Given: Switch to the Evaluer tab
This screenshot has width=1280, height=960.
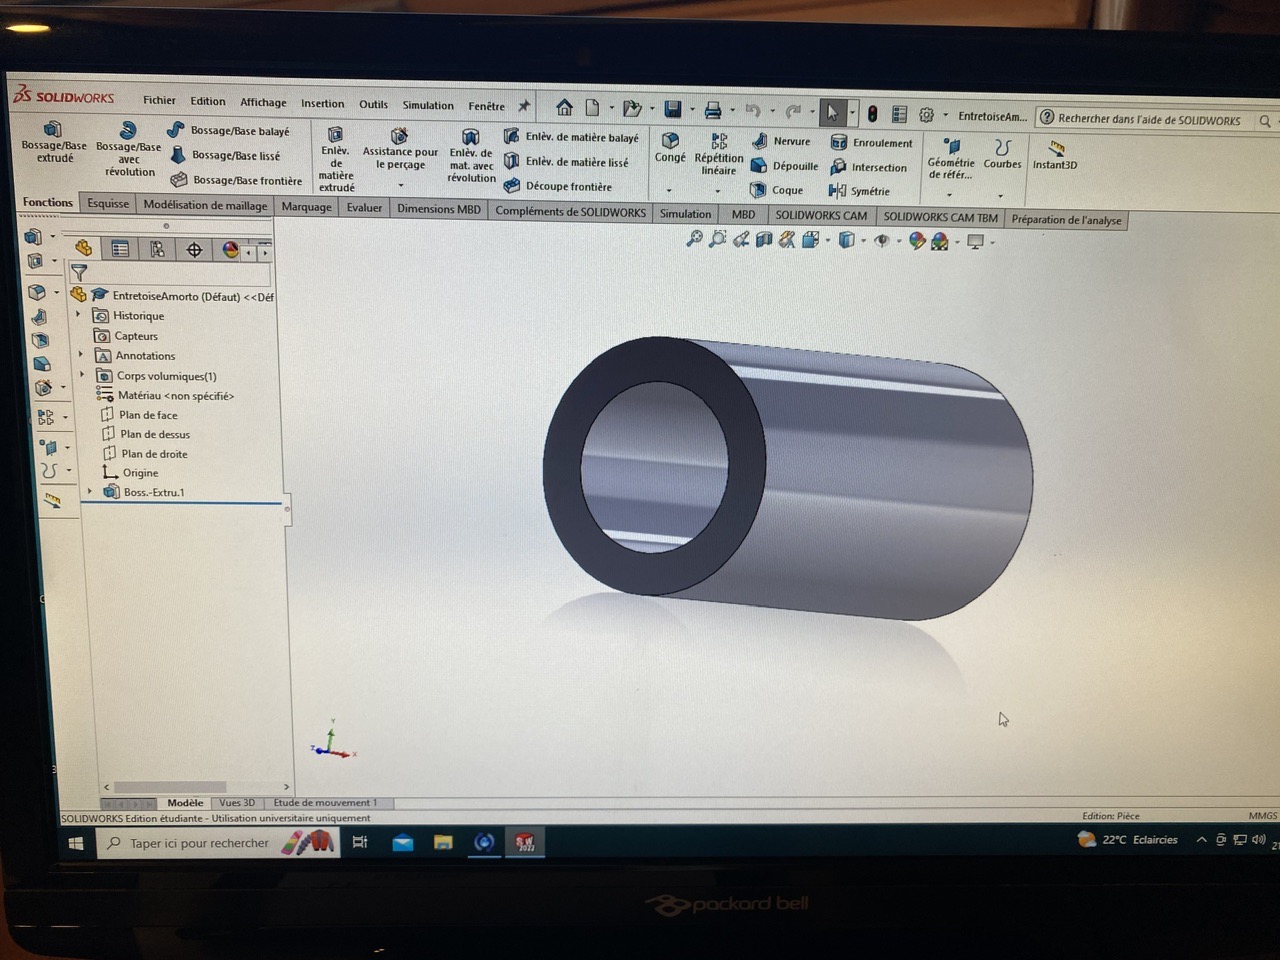Looking at the screenshot, I should click(x=364, y=208).
